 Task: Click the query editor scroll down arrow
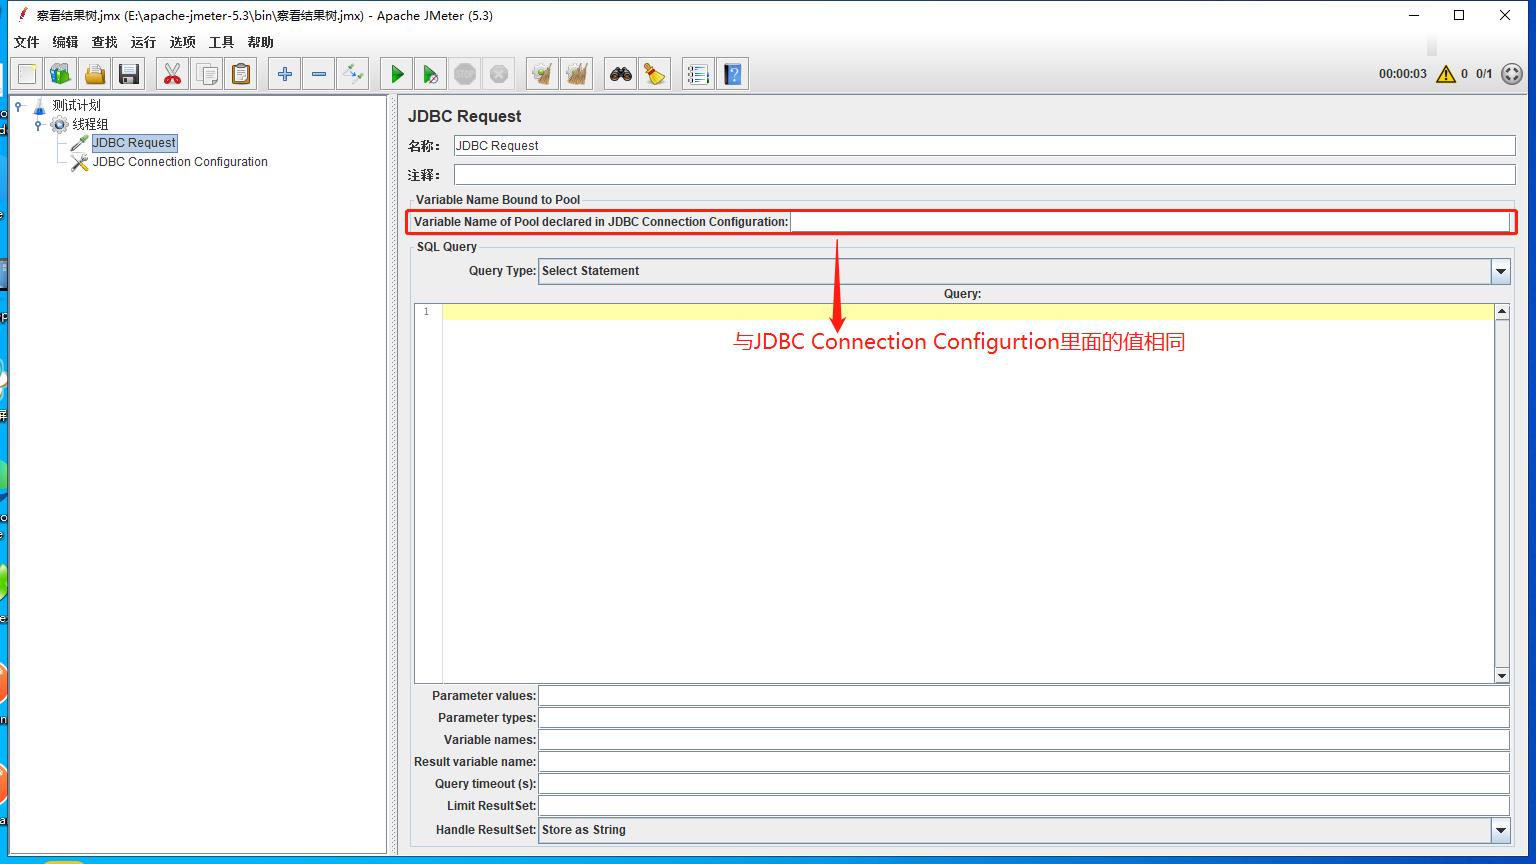[1502, 676]
